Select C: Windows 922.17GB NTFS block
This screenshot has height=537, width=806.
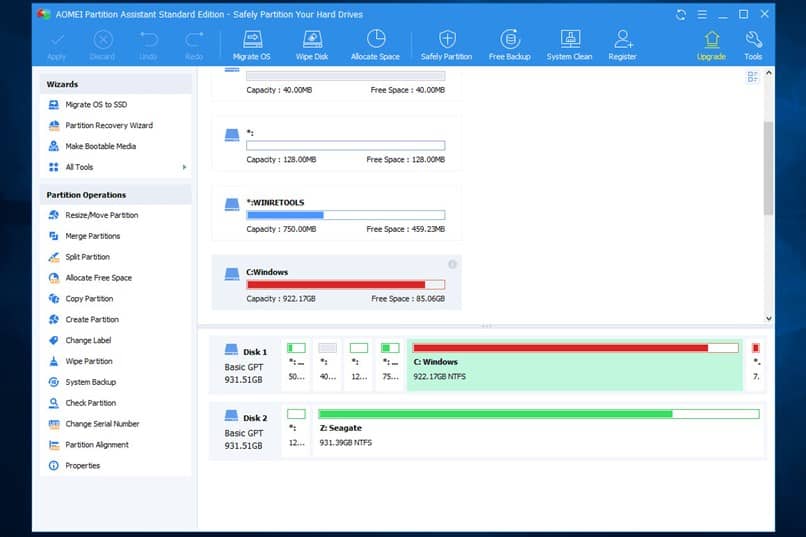tap(575, 365)
